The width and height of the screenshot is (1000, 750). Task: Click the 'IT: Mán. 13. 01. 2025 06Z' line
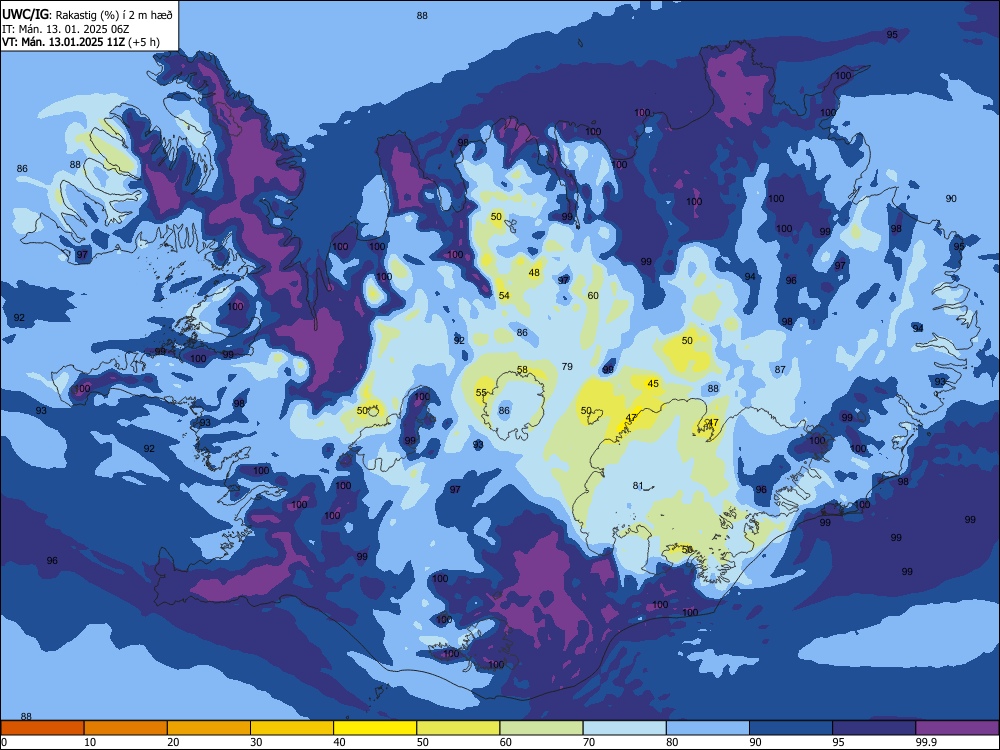point(65,29)
